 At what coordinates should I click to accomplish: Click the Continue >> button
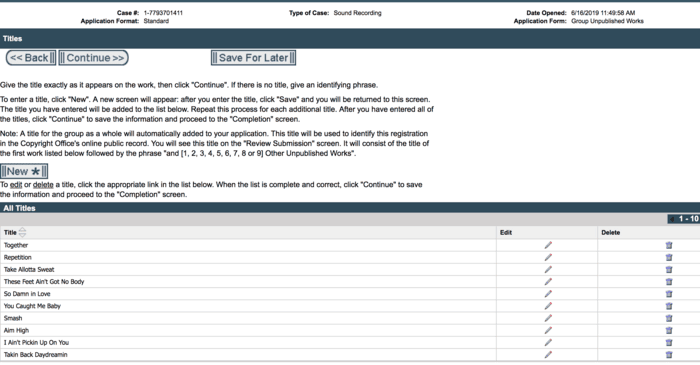[x=94, y=58]
